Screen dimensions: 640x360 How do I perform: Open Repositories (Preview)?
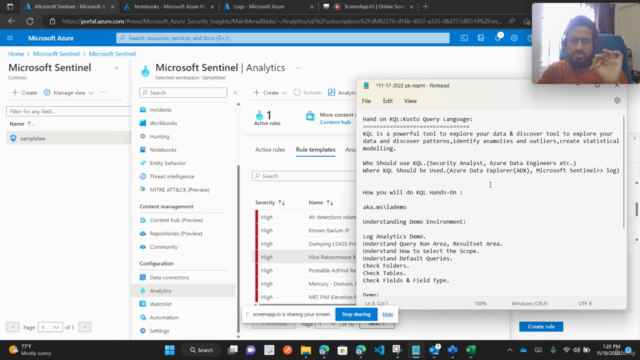[x=176, y=233]
